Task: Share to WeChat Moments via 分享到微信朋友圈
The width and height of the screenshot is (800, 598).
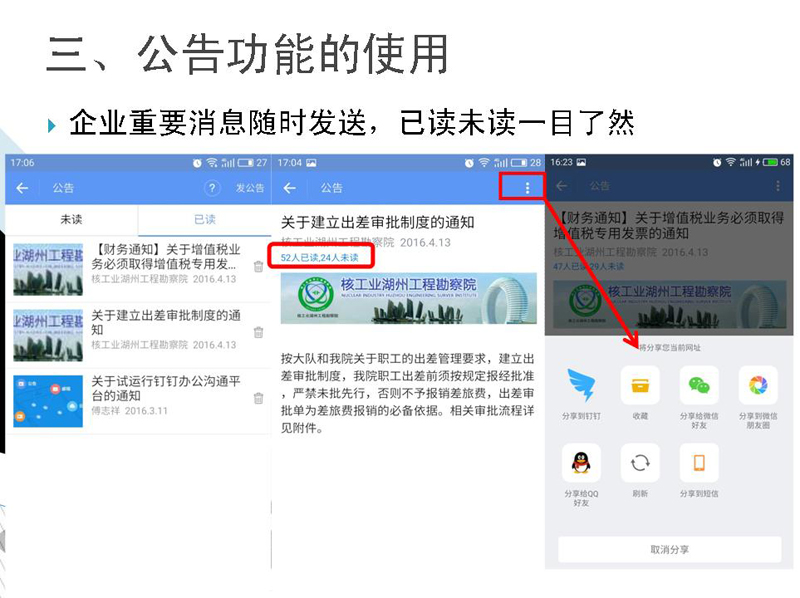Action: (758, 386)
